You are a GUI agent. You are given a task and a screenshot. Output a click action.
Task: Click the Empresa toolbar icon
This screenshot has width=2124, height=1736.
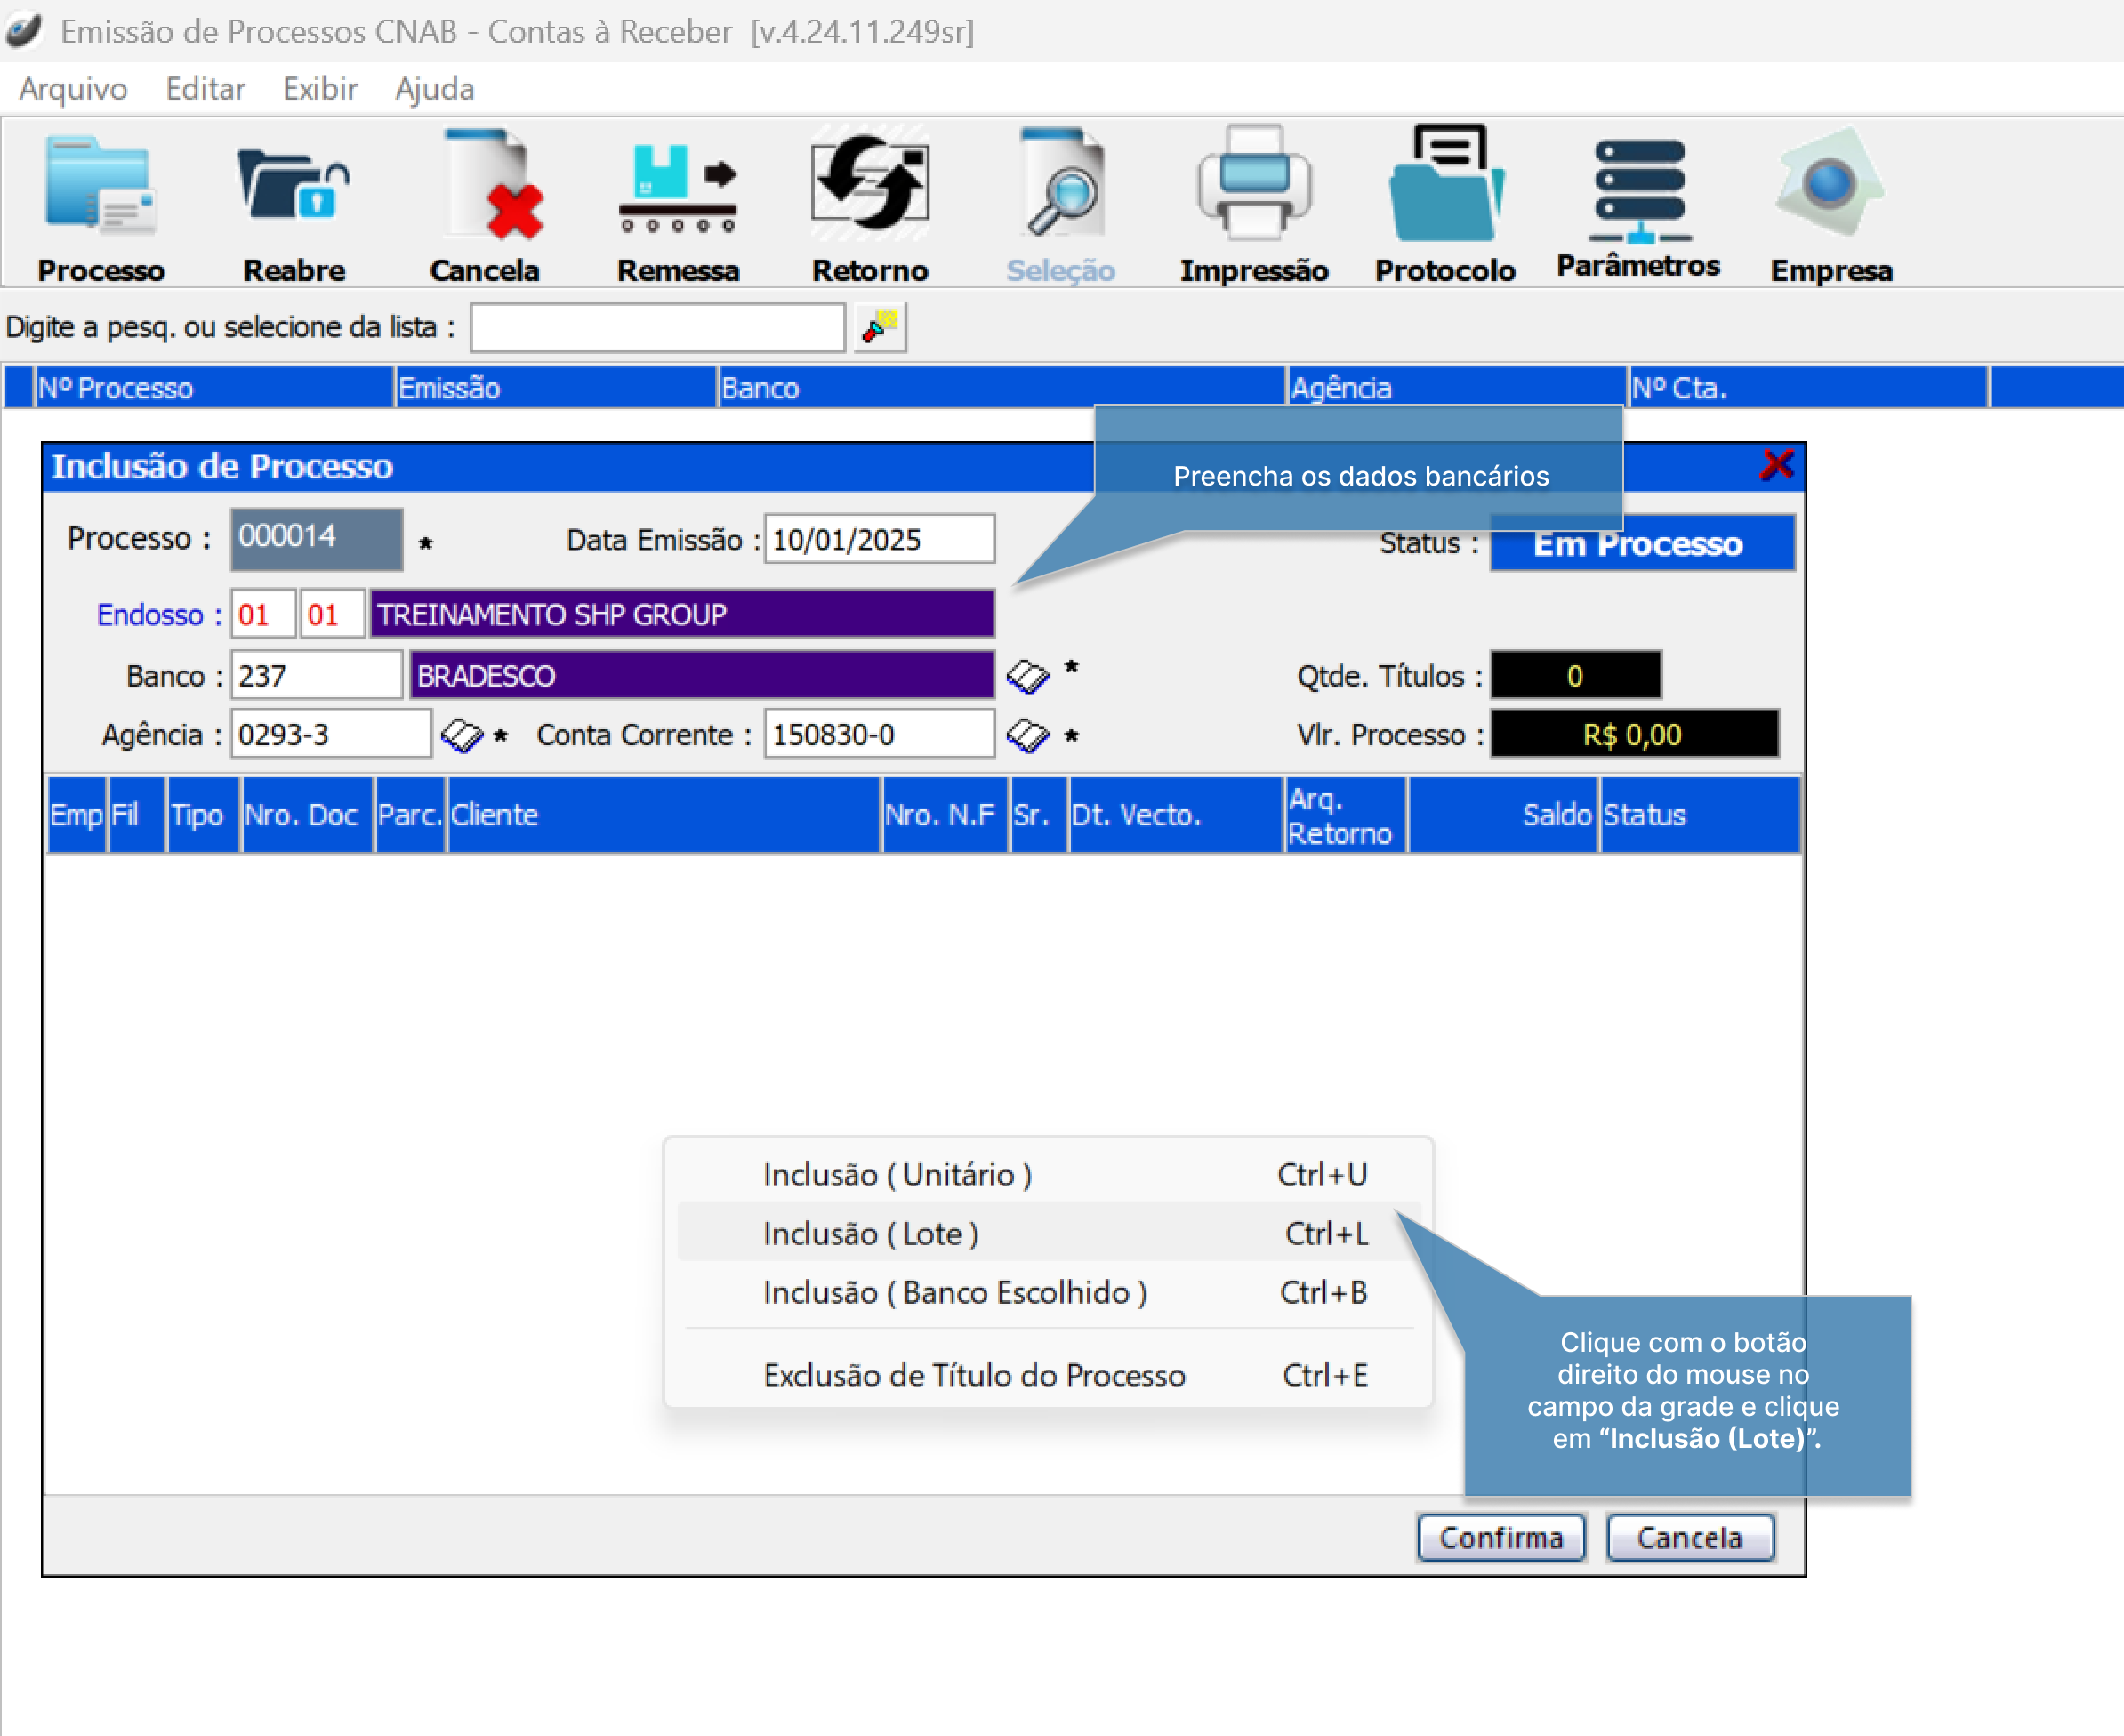[x=1830, y=187]
